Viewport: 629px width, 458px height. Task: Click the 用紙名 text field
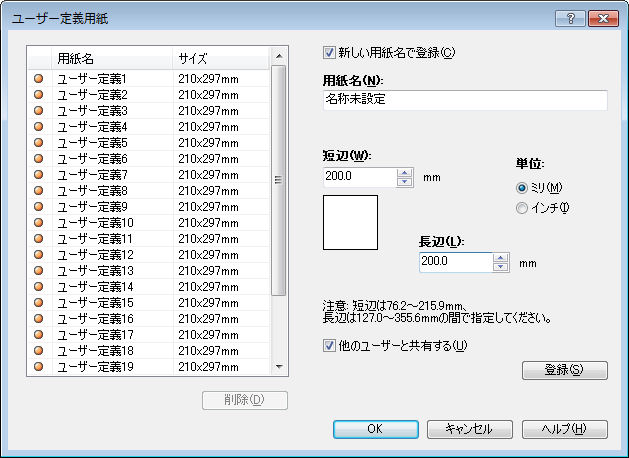(x=464, y=100)
